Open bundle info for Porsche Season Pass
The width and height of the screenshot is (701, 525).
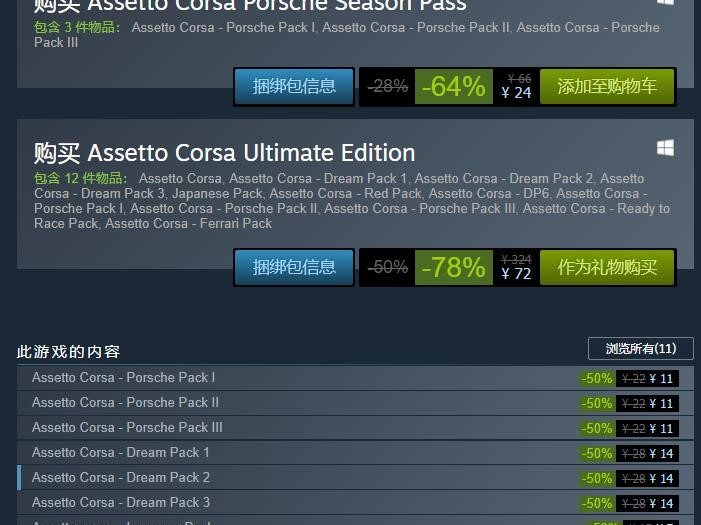(x=294, y=86)
